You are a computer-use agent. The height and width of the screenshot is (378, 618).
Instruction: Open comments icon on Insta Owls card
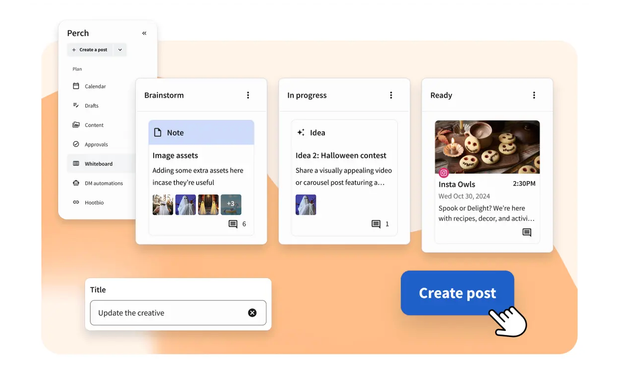(x=527, y=232)
